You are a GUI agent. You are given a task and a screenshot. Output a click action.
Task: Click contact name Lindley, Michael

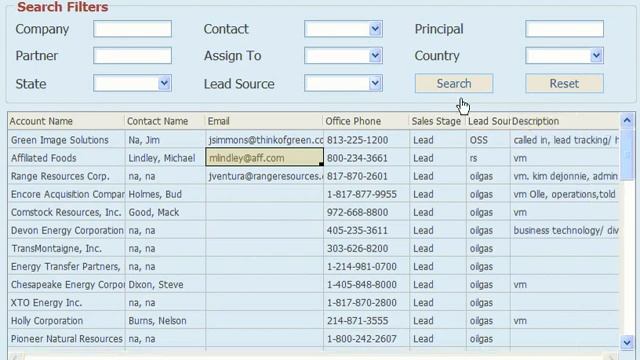[162, 158]
